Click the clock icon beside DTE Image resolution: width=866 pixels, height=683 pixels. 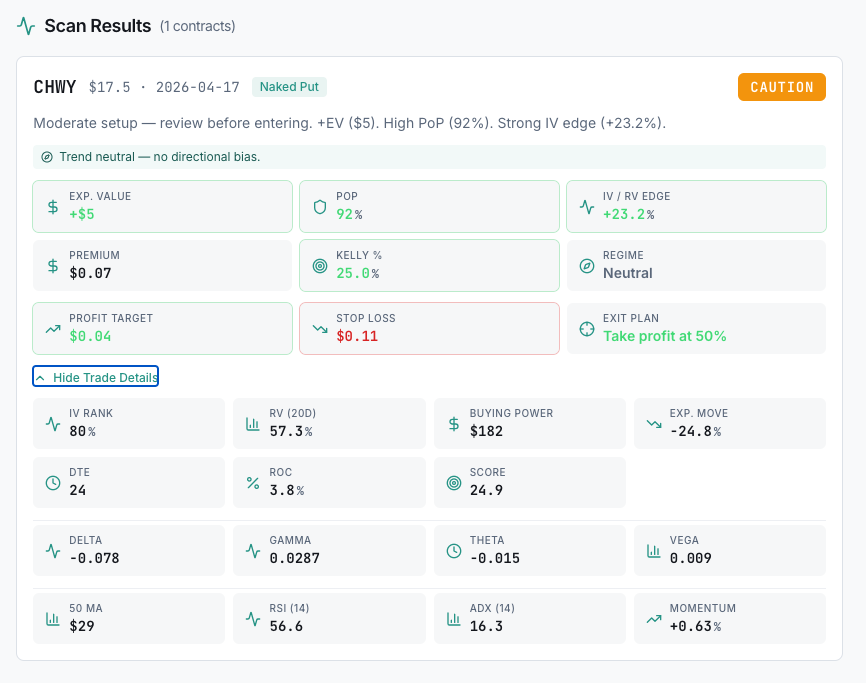pos(53,482)
